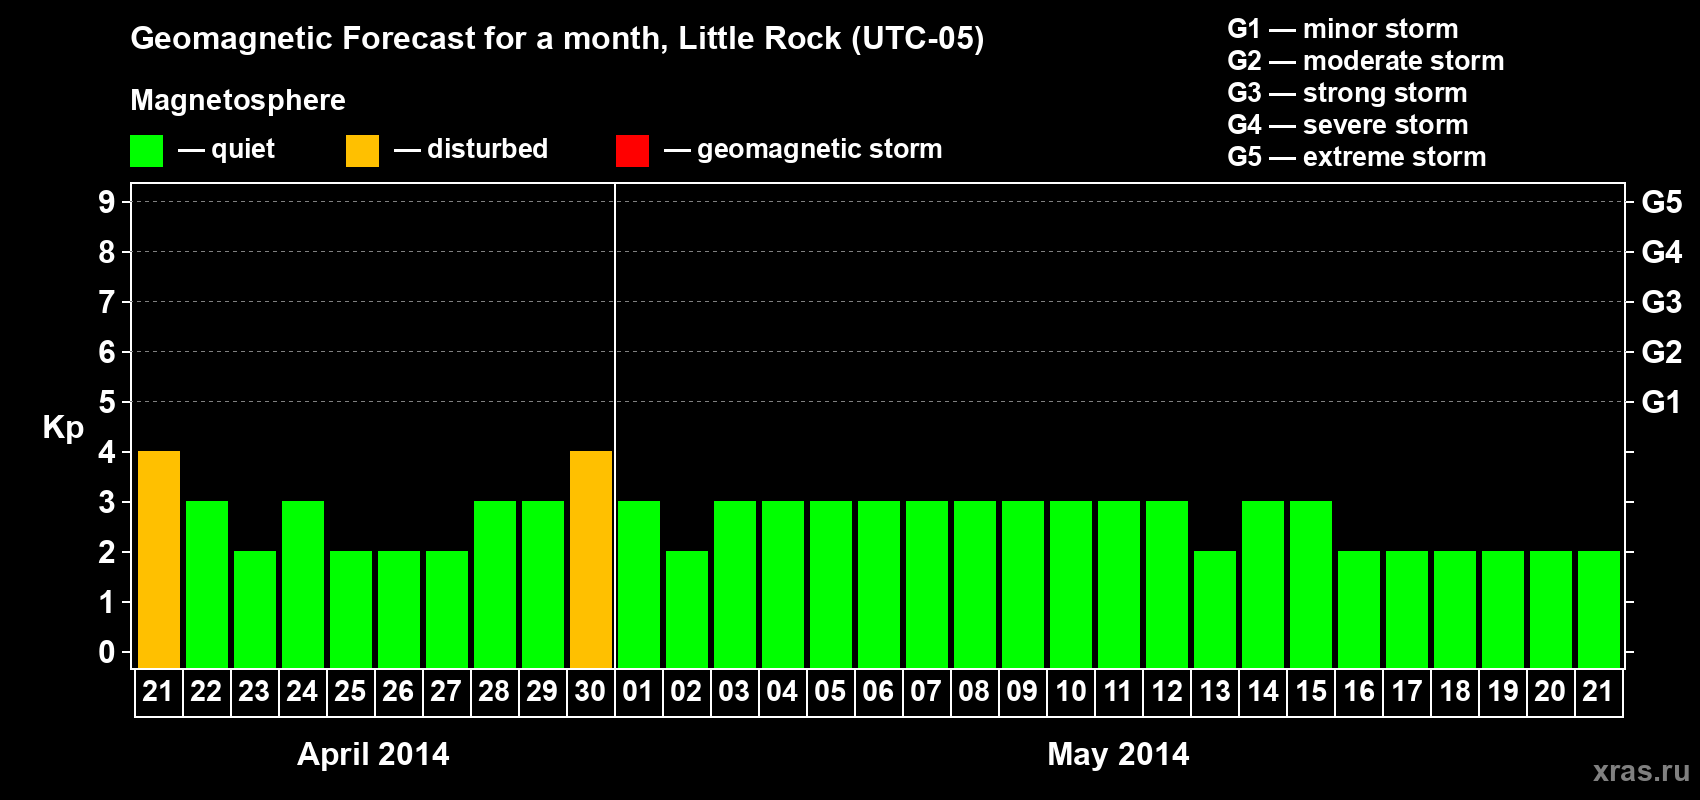This screenshot has height=800, width=1700.
Task: Click the Kp axis value 9
Action: click(107, 202)
